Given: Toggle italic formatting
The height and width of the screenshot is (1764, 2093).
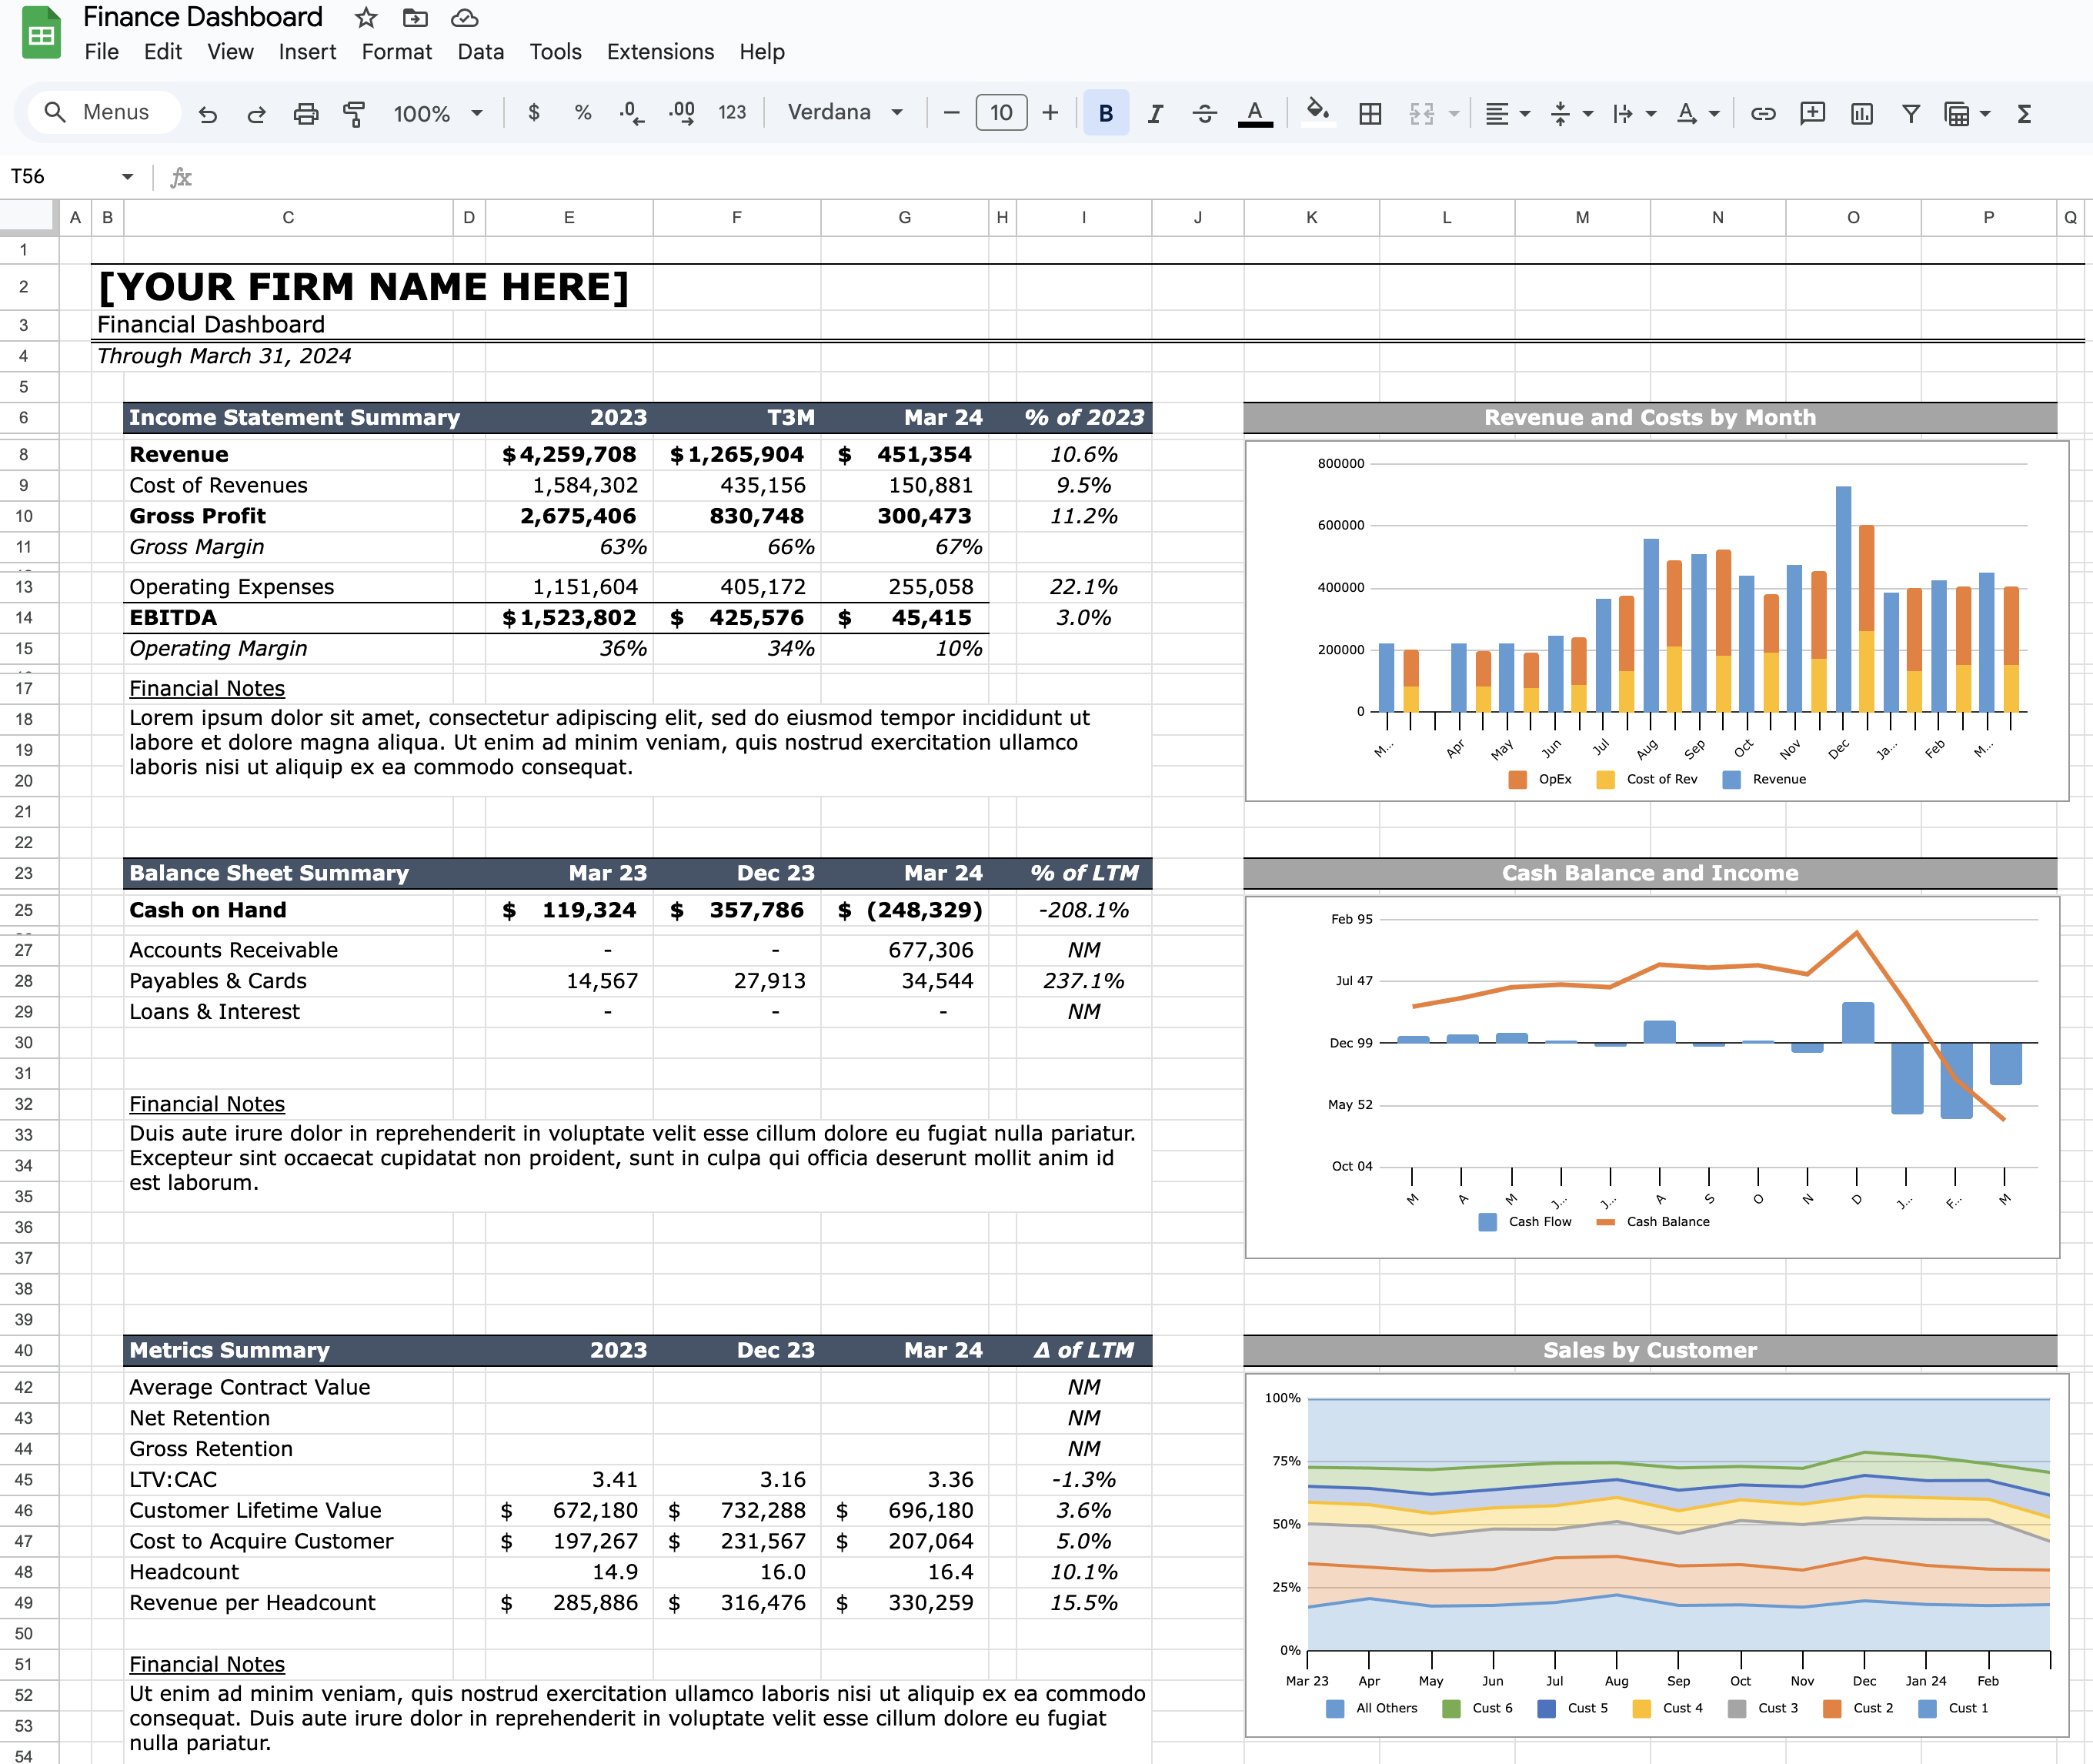Looking at the screenshot, I should point(1155,113).
